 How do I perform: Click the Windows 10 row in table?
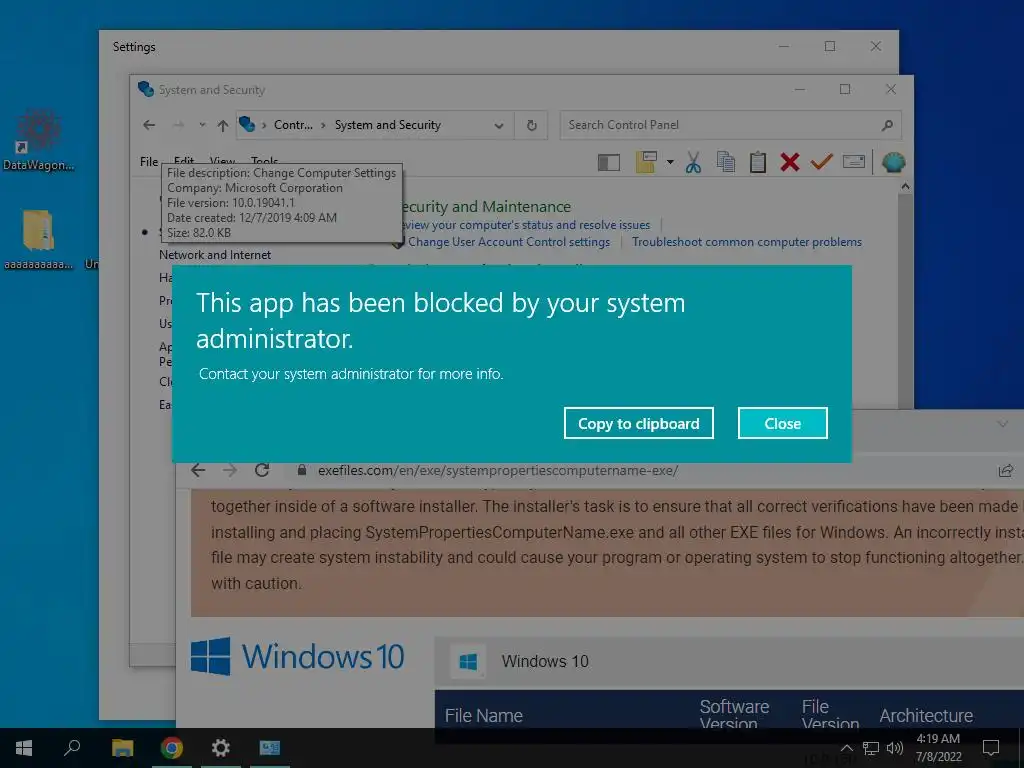coord(729,662)
